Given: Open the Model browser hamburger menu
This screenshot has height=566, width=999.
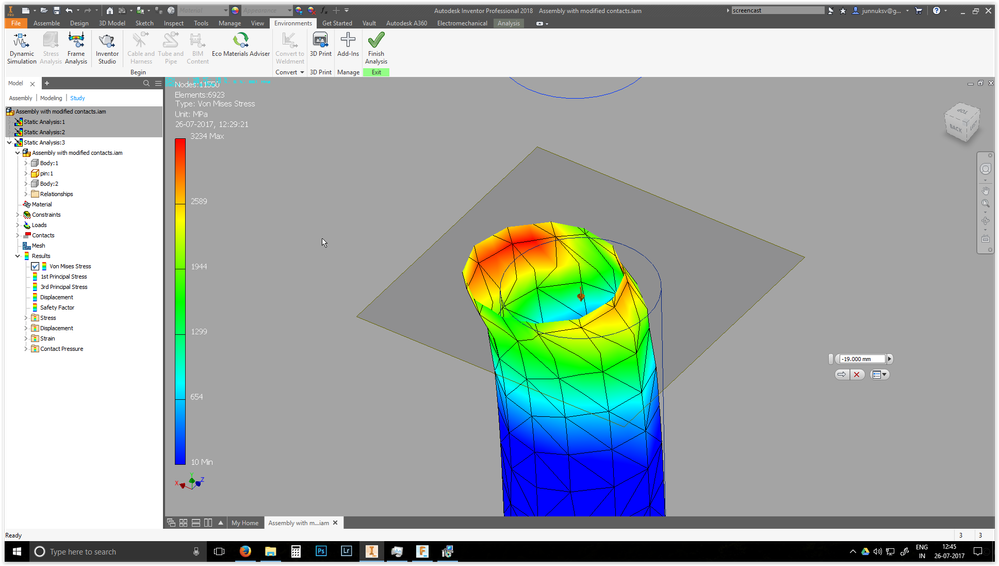Looking at the screenshot, I should pyautogui.click(x=158, y=83).
